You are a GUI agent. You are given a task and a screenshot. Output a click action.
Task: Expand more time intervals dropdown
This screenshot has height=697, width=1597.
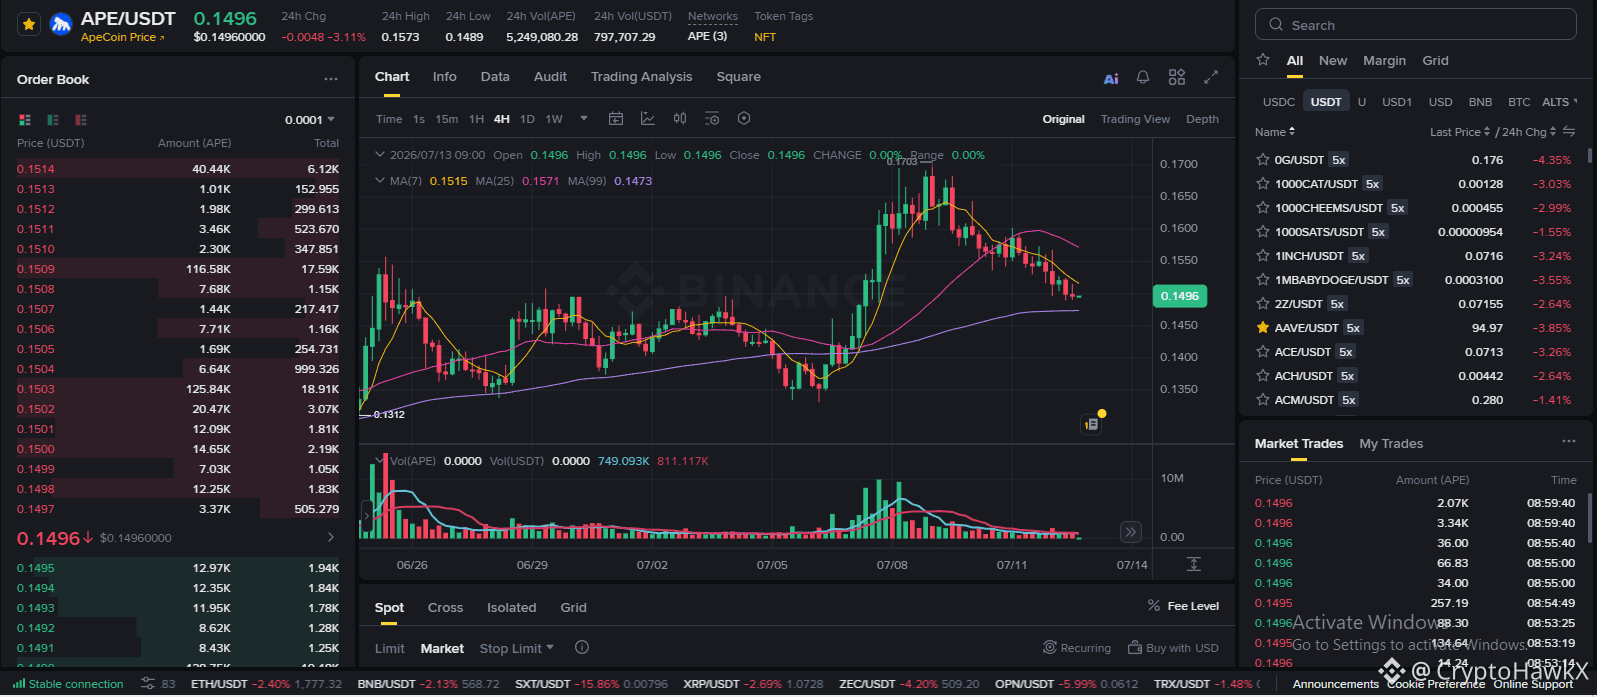click(584, 119)
